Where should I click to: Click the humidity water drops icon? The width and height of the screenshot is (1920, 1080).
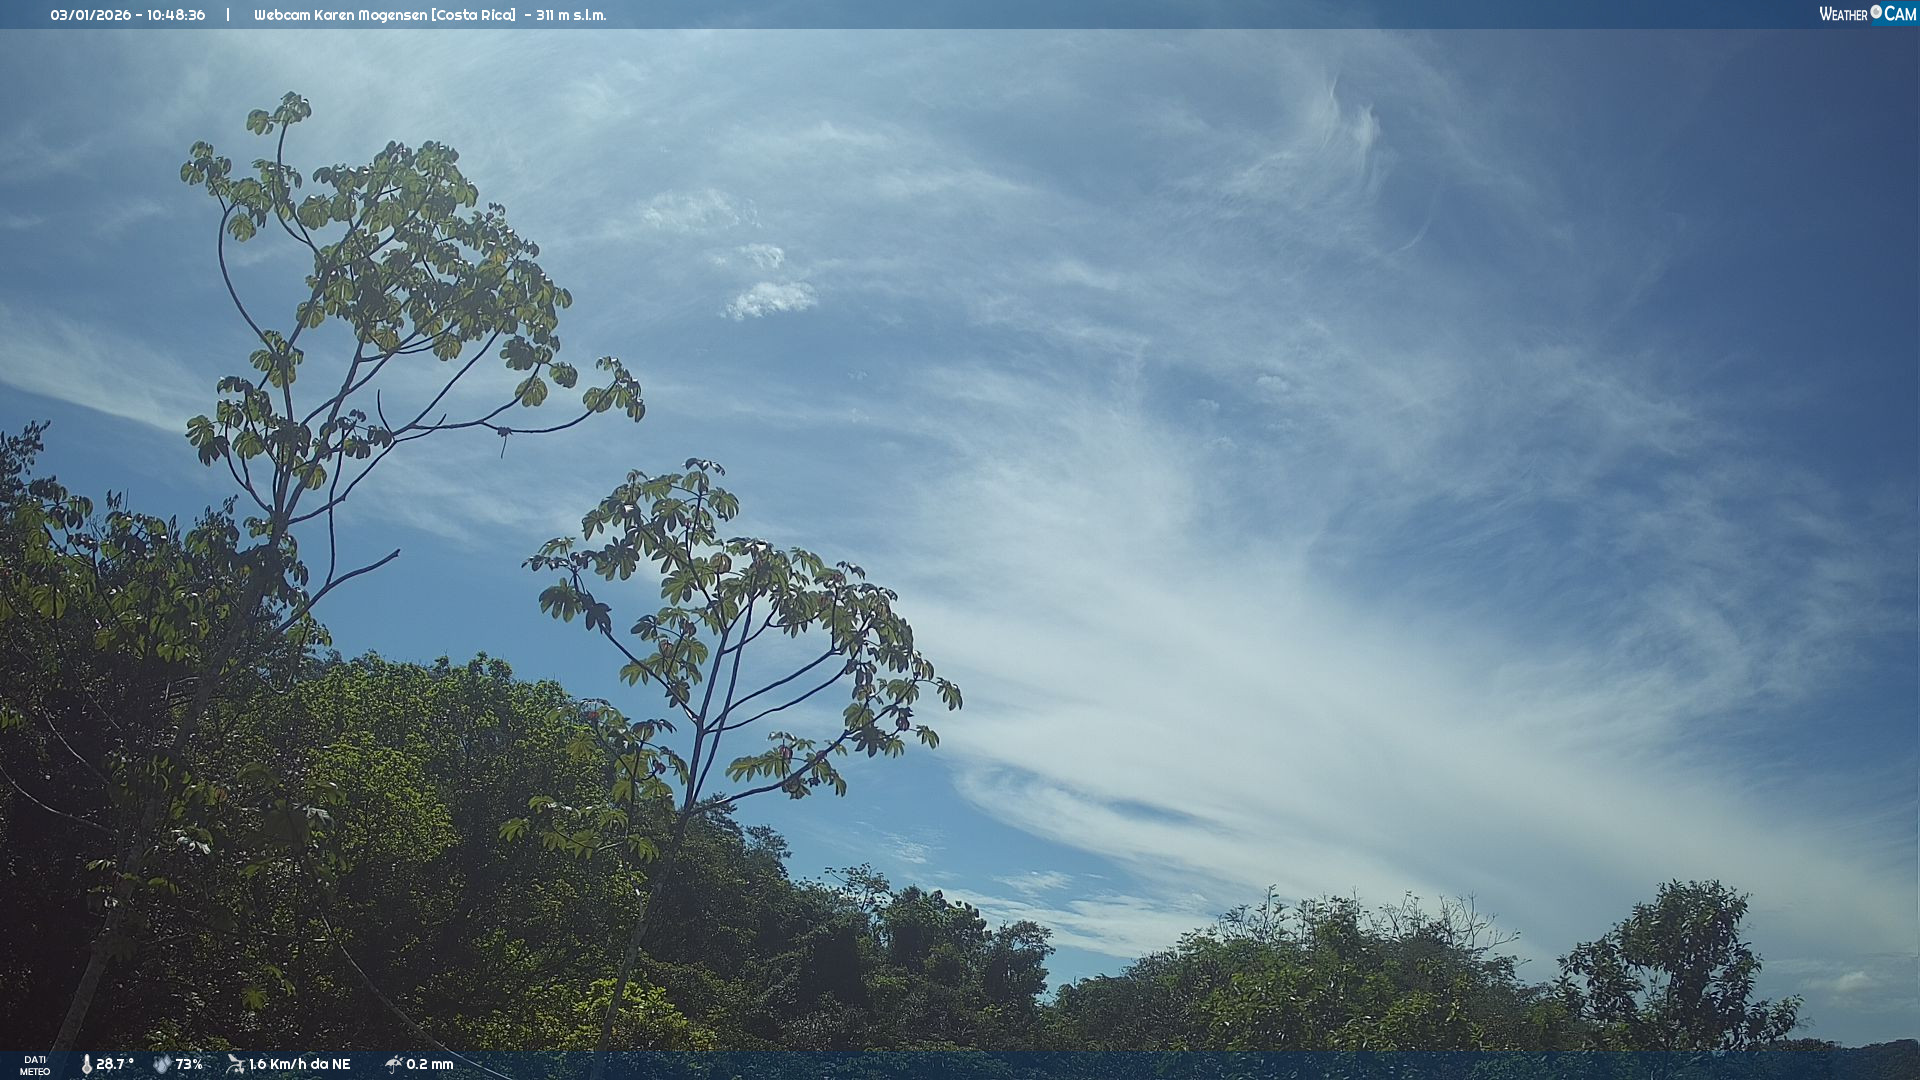[161, 1064]
